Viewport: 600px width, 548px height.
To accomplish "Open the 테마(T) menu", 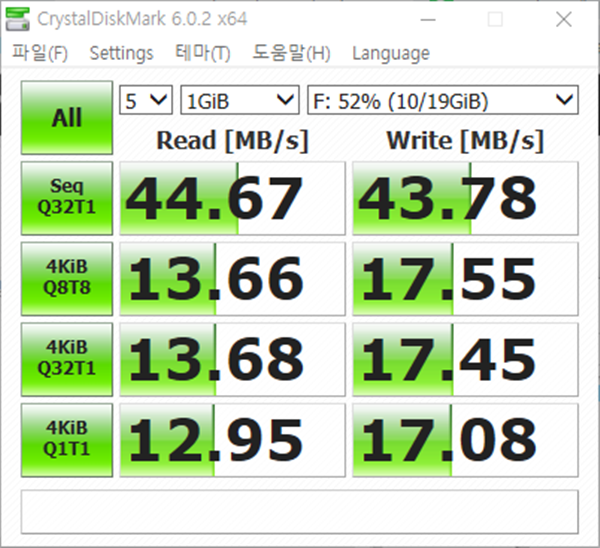I will pos(203,53).
